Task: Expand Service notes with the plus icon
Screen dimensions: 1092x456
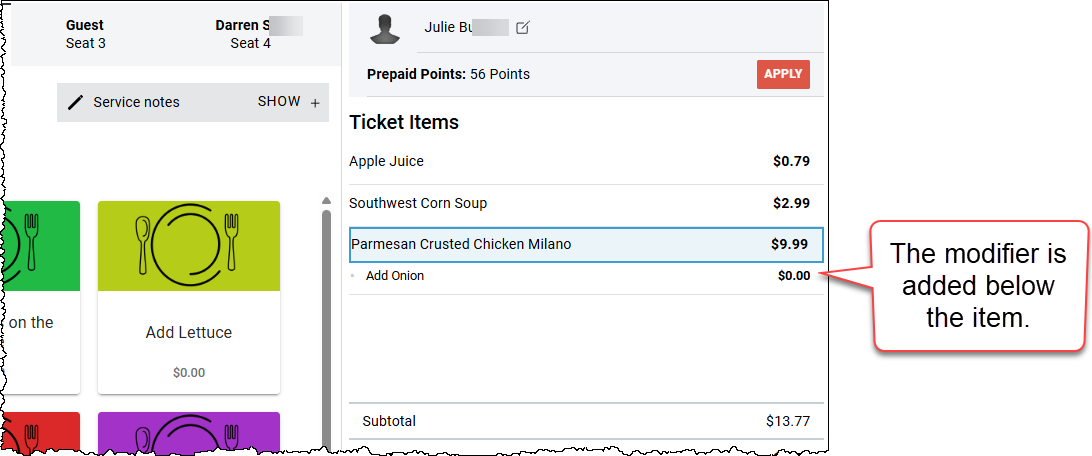Action: point(315,103)
